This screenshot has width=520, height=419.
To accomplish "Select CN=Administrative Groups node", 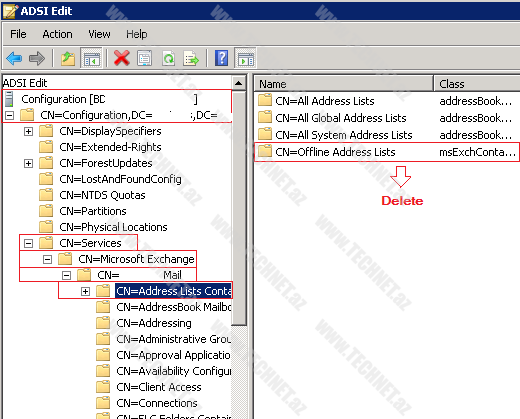I will tap(173, 339).
